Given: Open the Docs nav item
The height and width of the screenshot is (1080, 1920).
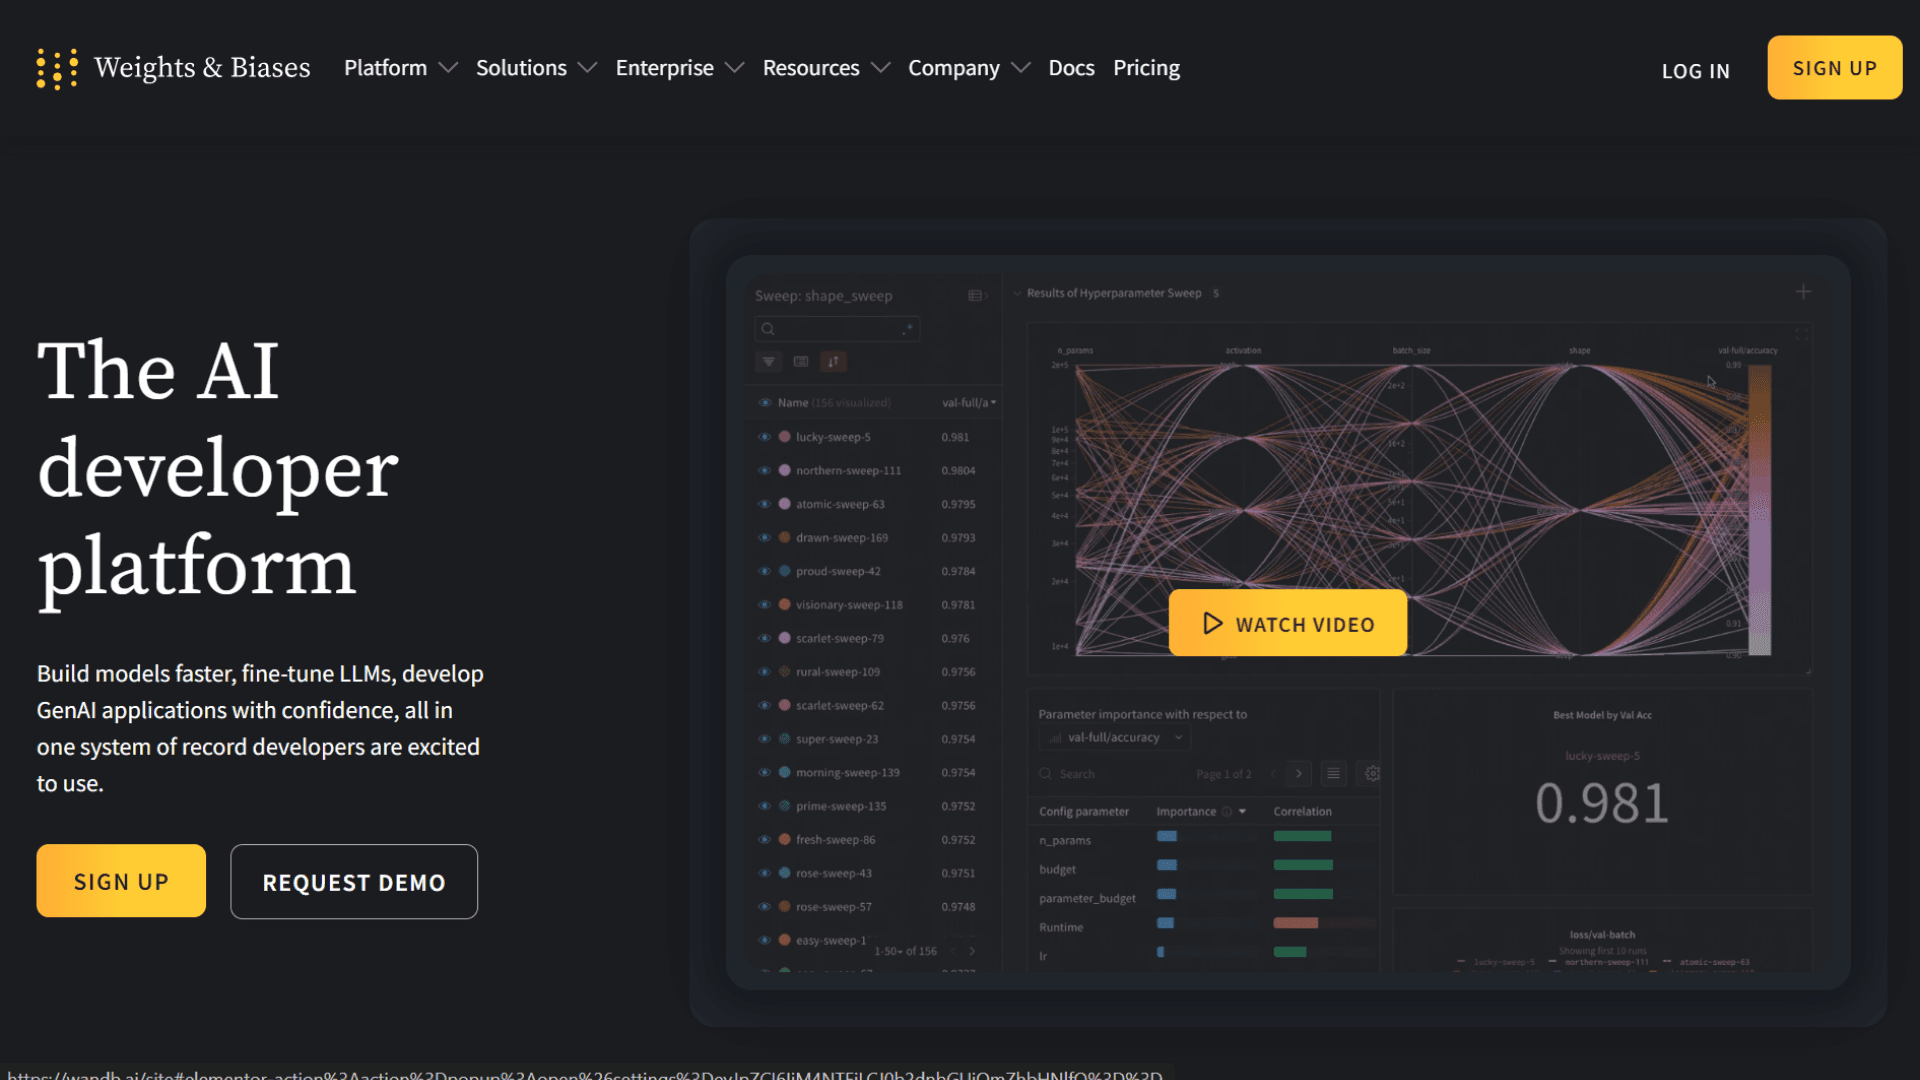Looking at the screenshot, I should [x=1071, y=68].
